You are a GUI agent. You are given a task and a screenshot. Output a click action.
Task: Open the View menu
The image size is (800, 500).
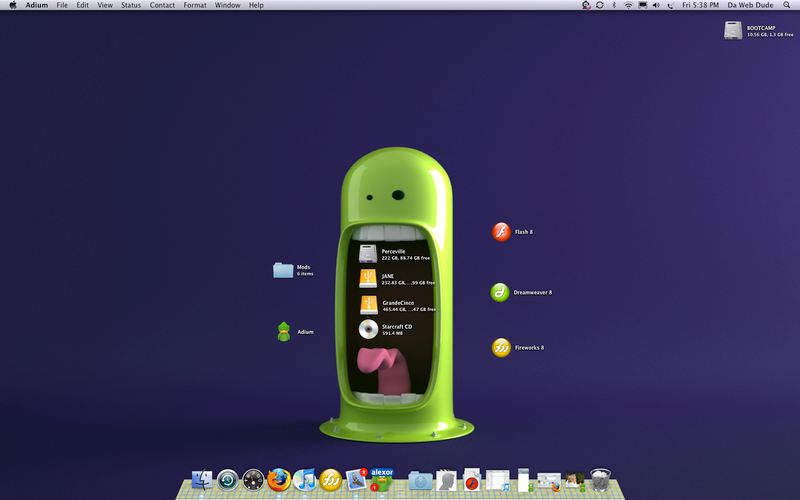[x=105, y=5]
